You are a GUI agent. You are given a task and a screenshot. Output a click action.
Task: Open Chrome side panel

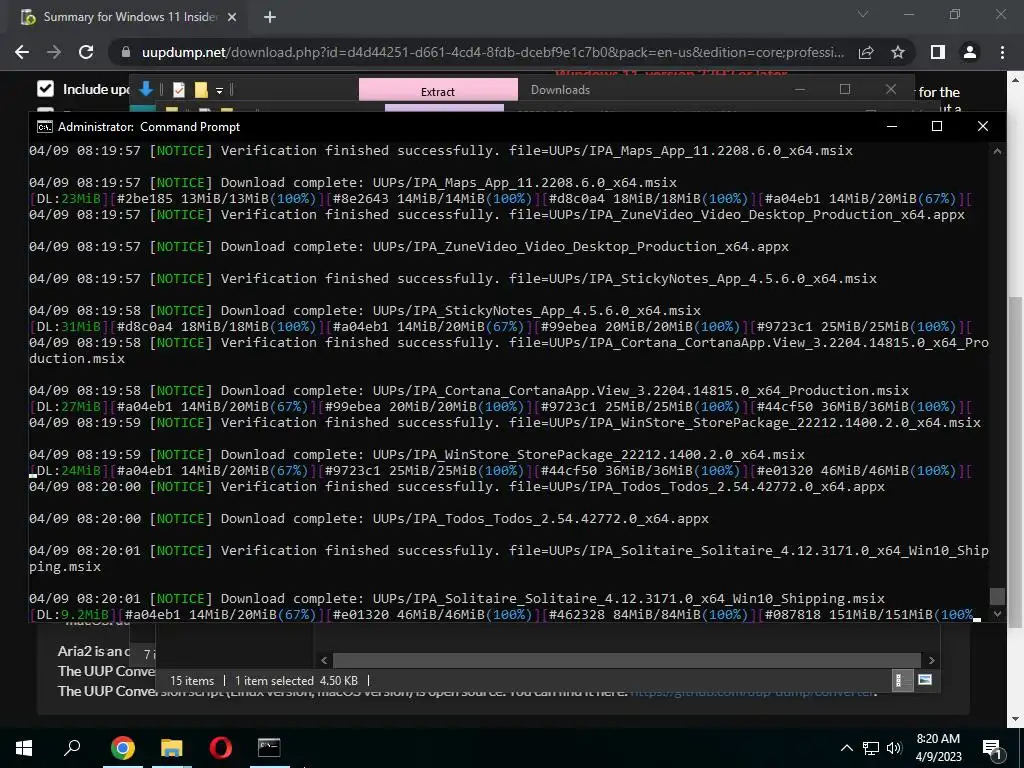938,52
